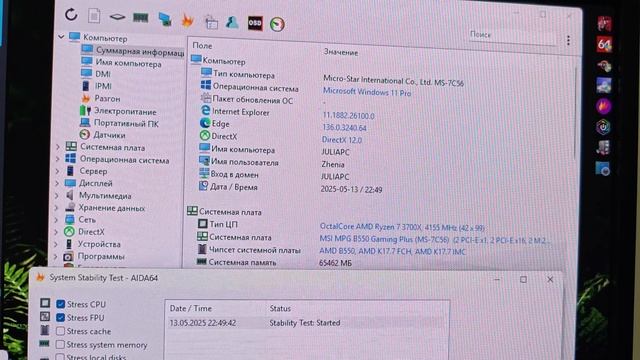Open the preferences list toolbar icon
The image size is (640, 360).
[x=211, y=22]
